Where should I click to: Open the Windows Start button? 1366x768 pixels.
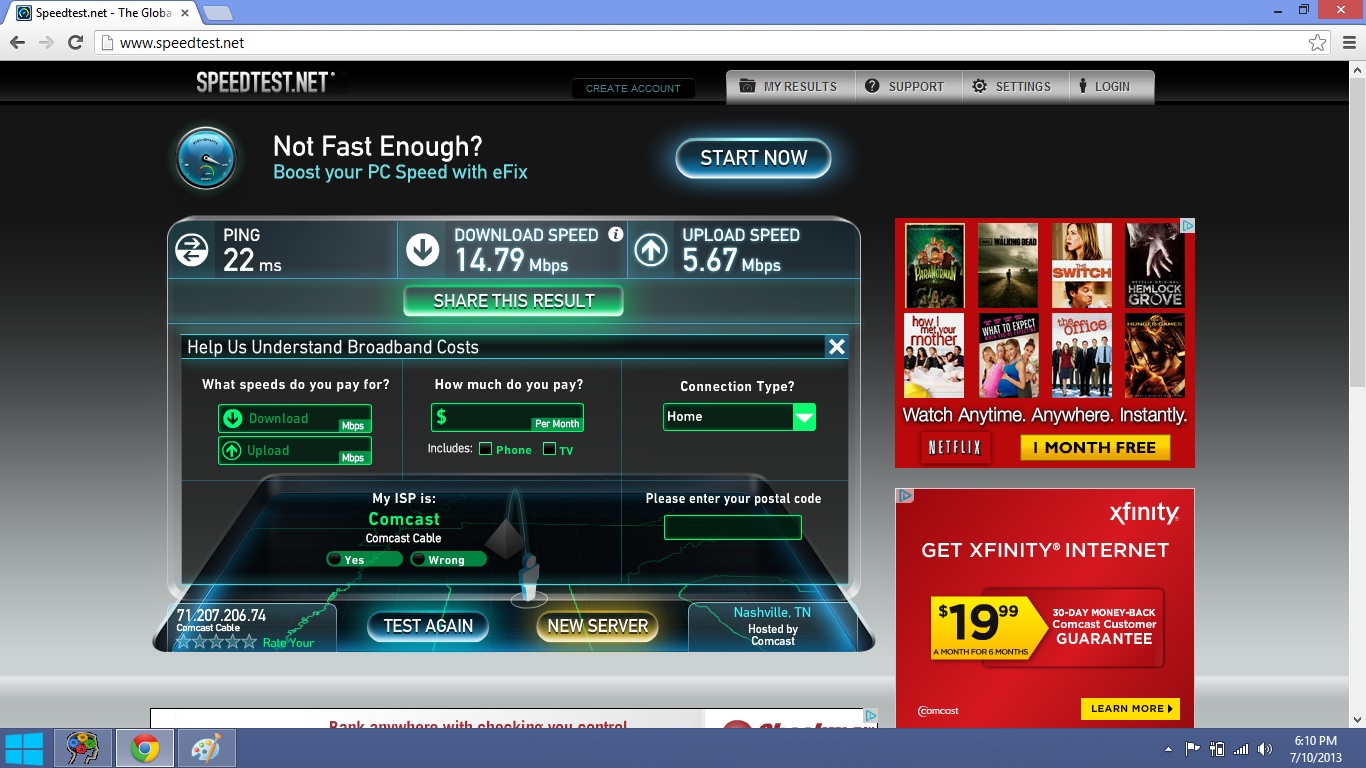click(24, 748)
